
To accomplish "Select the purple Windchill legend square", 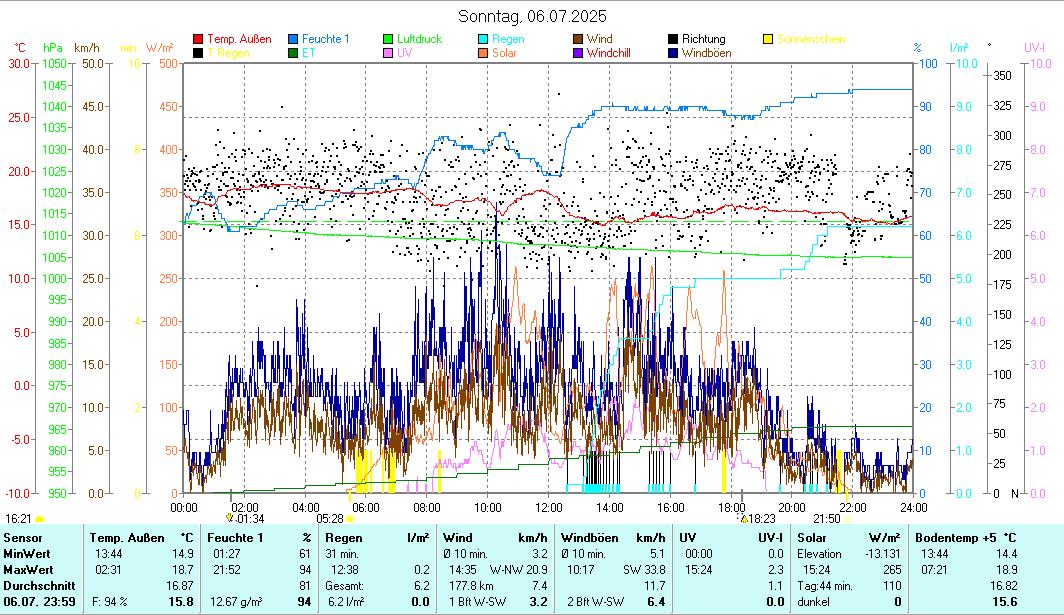I will 577,53.
